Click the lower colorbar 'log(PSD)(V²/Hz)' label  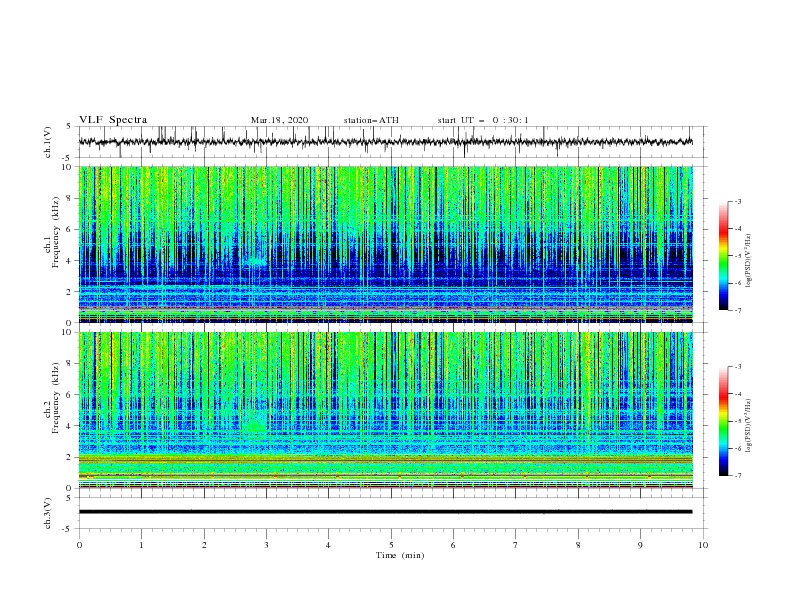pyautogui.click(x=749, y=425)
